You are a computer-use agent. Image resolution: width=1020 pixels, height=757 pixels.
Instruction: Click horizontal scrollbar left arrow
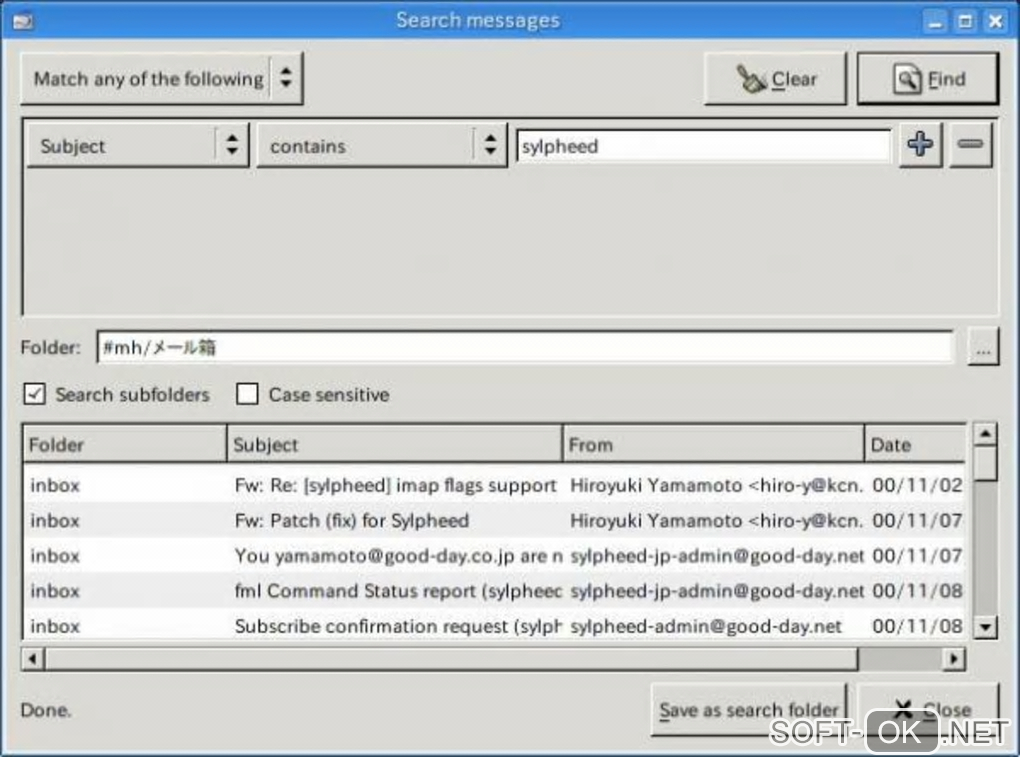click(33, 659)
